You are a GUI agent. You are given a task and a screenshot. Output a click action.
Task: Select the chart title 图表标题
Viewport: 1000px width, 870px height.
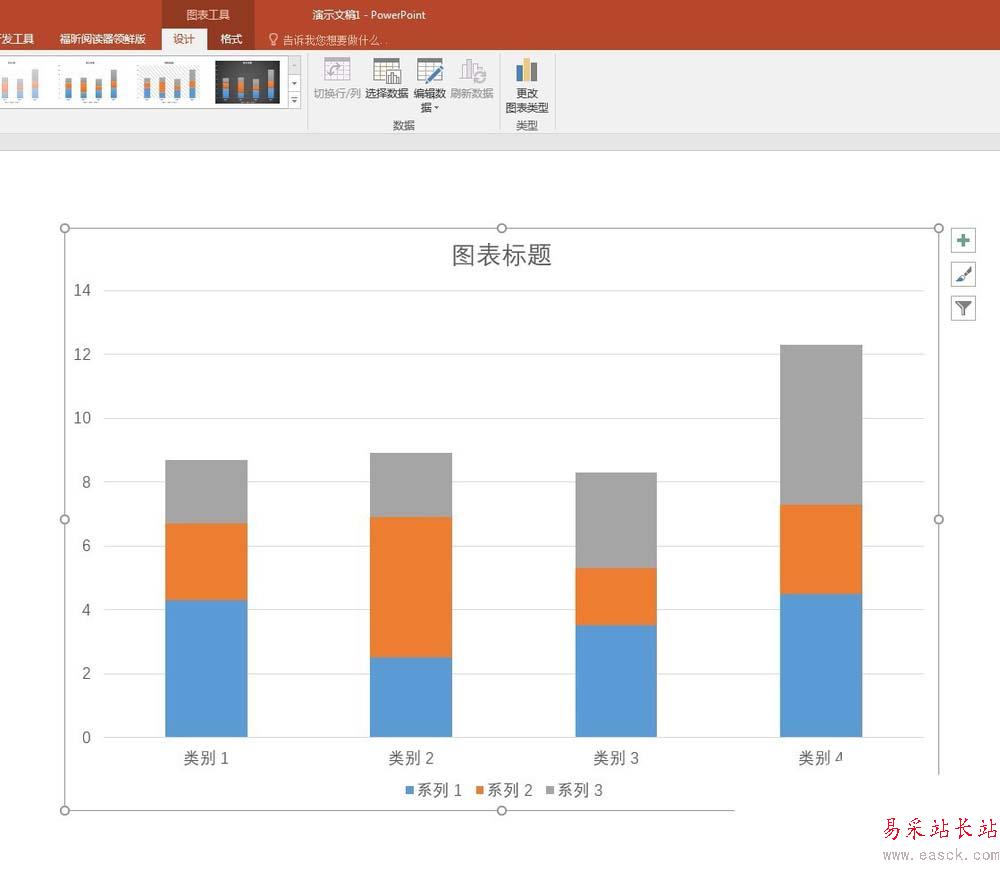point(502,255)
